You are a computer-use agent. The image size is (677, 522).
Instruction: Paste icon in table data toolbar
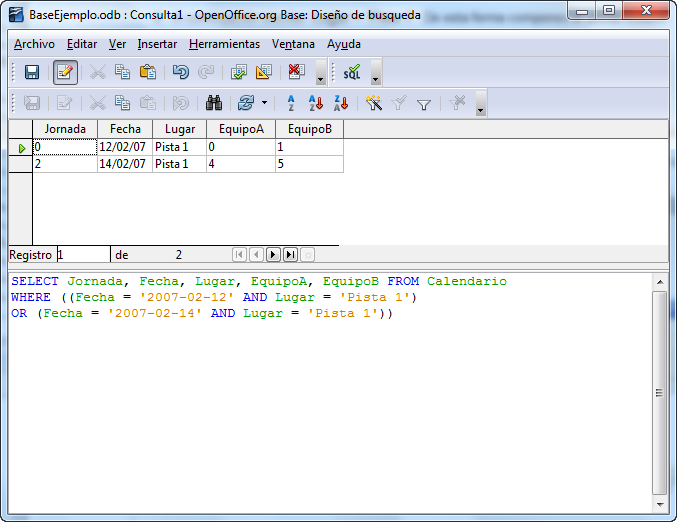(148, 103)
